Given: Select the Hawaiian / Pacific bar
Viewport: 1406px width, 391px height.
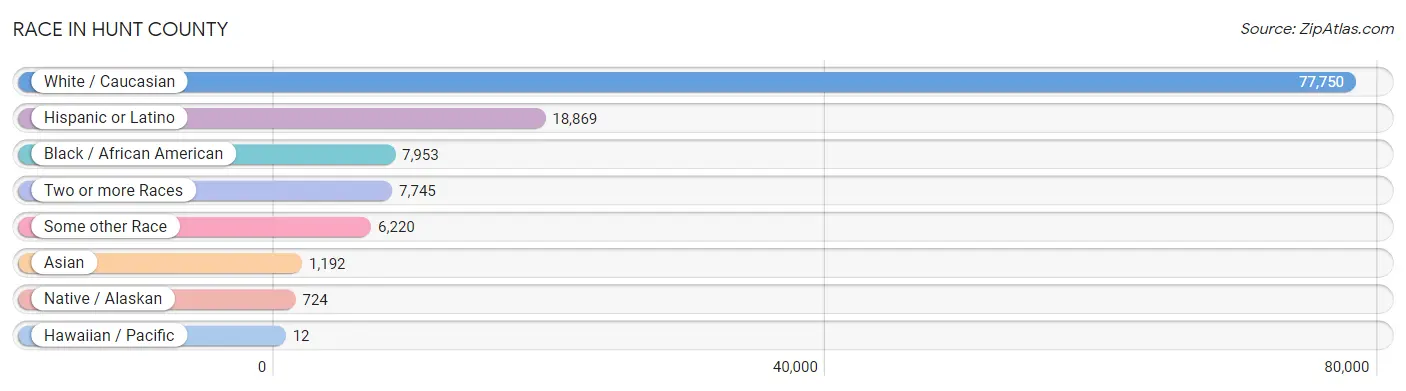Looking at the screenshot, I should 152,336.
